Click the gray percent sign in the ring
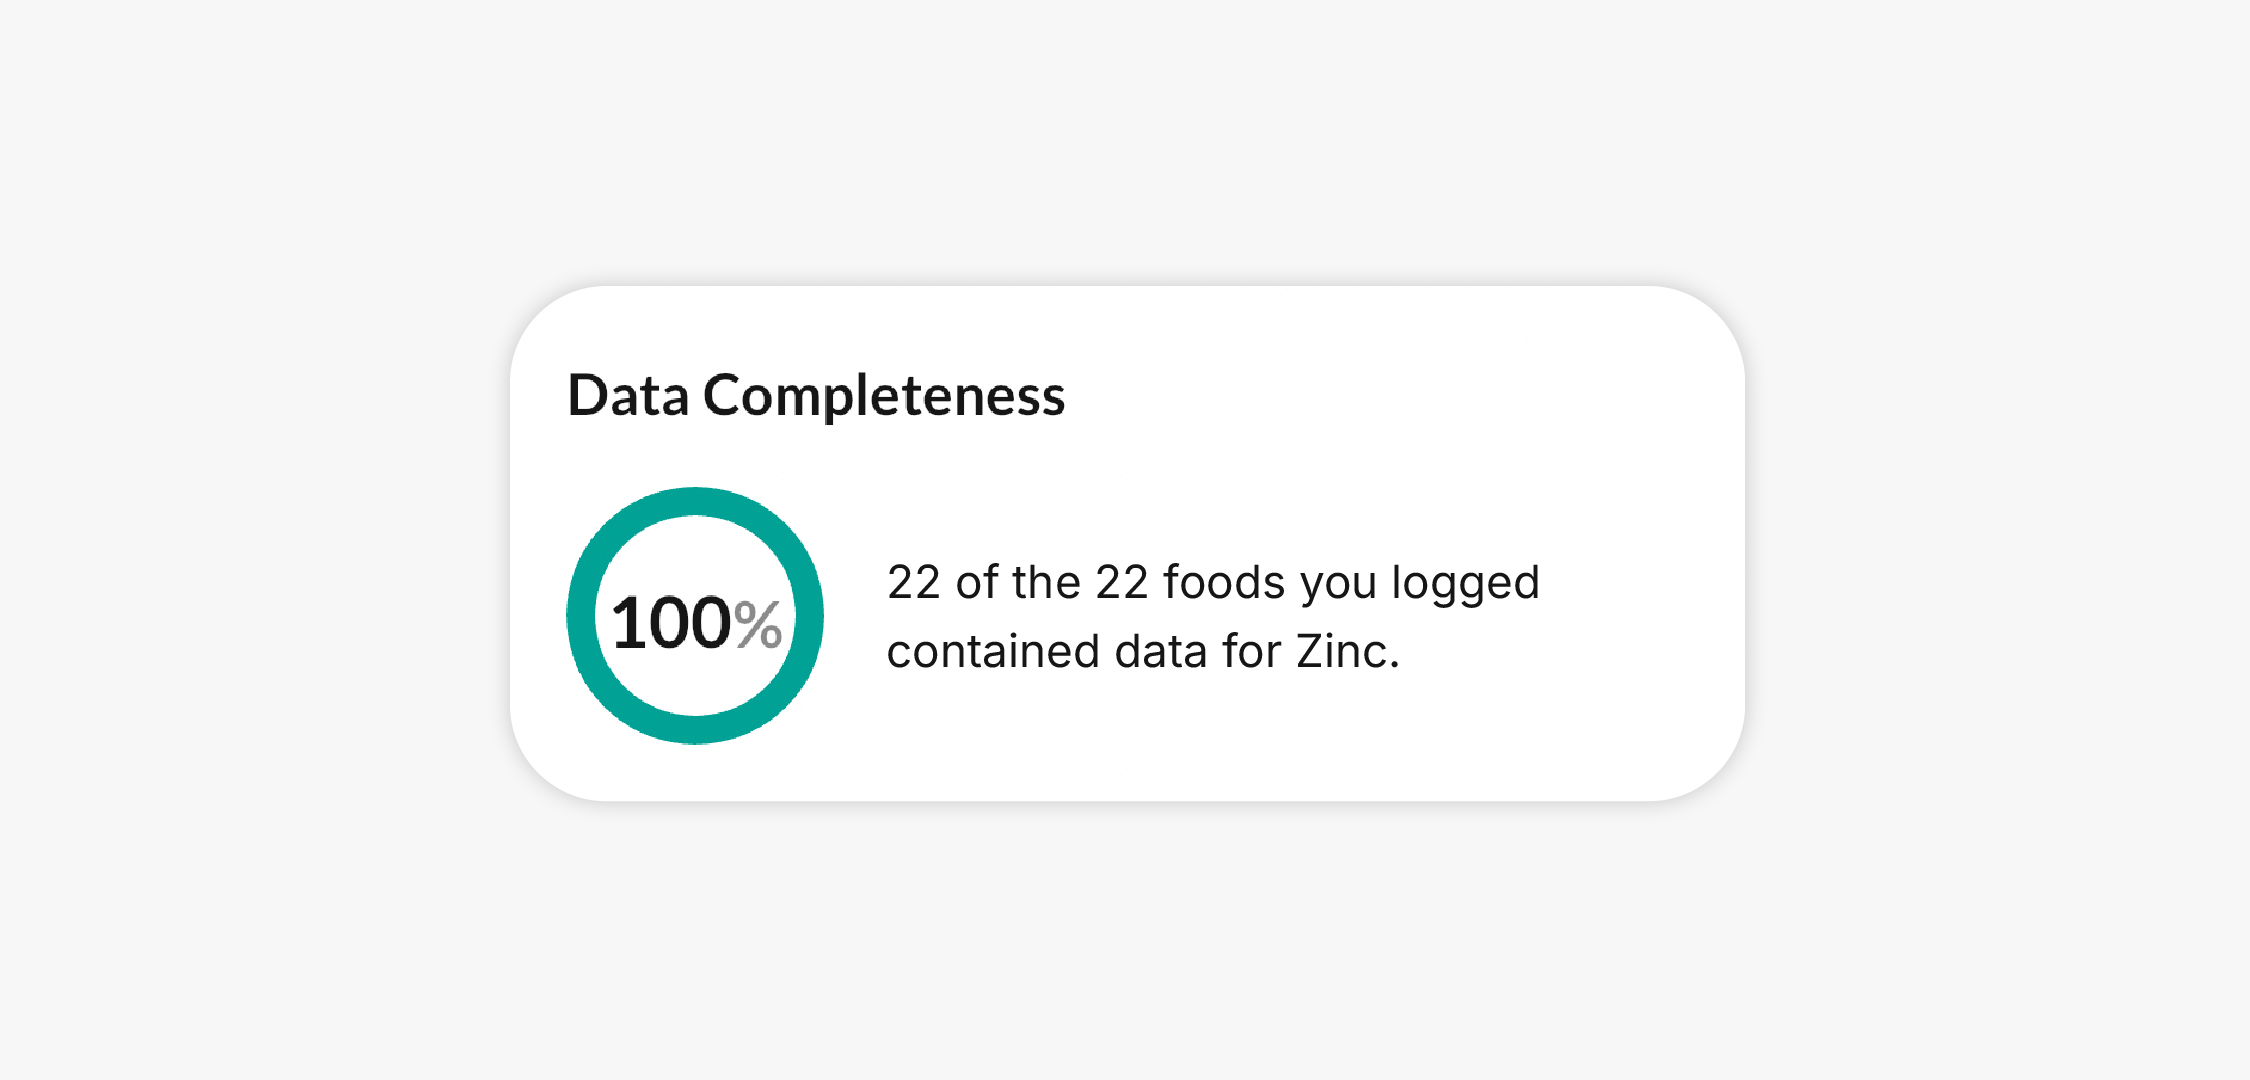Screen dimensions: 2250x1080 (759, 624)
